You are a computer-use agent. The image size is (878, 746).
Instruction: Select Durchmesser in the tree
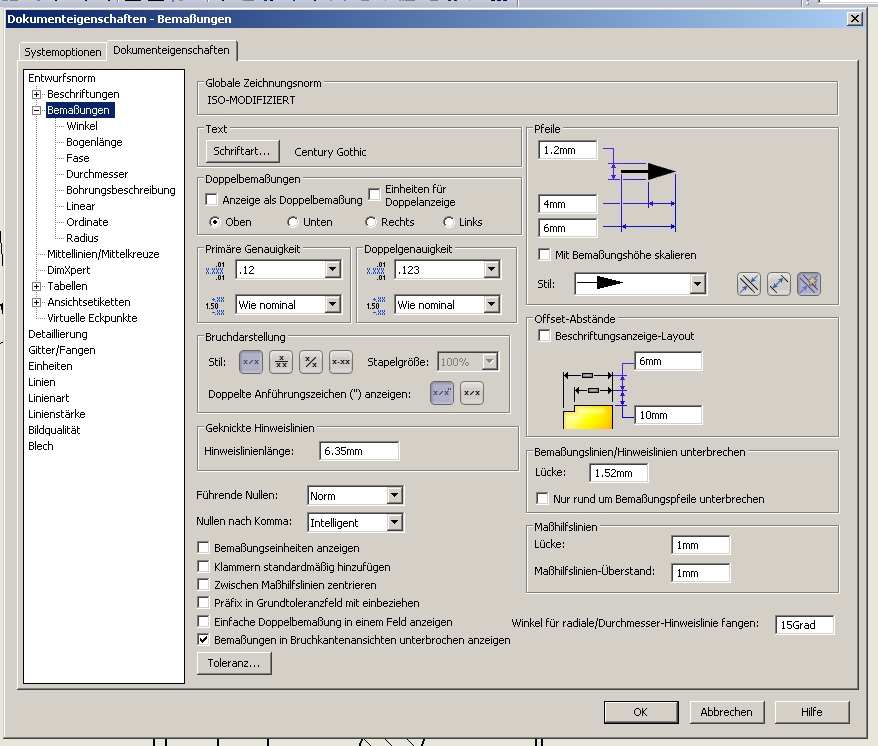click(x=97, y=174)
